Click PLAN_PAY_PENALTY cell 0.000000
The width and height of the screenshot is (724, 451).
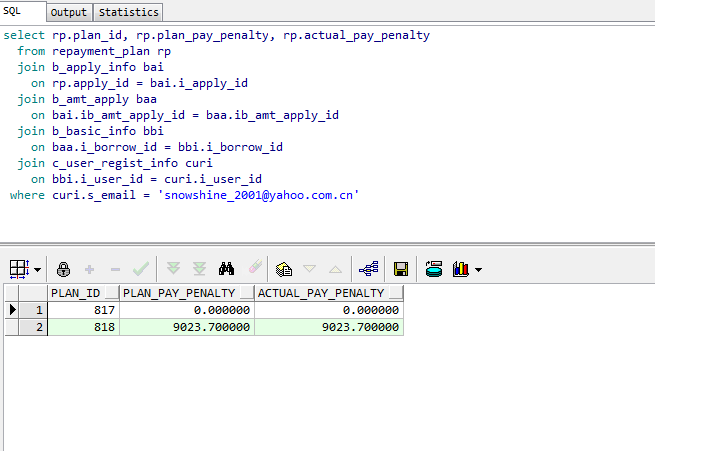tap(187, 310)
